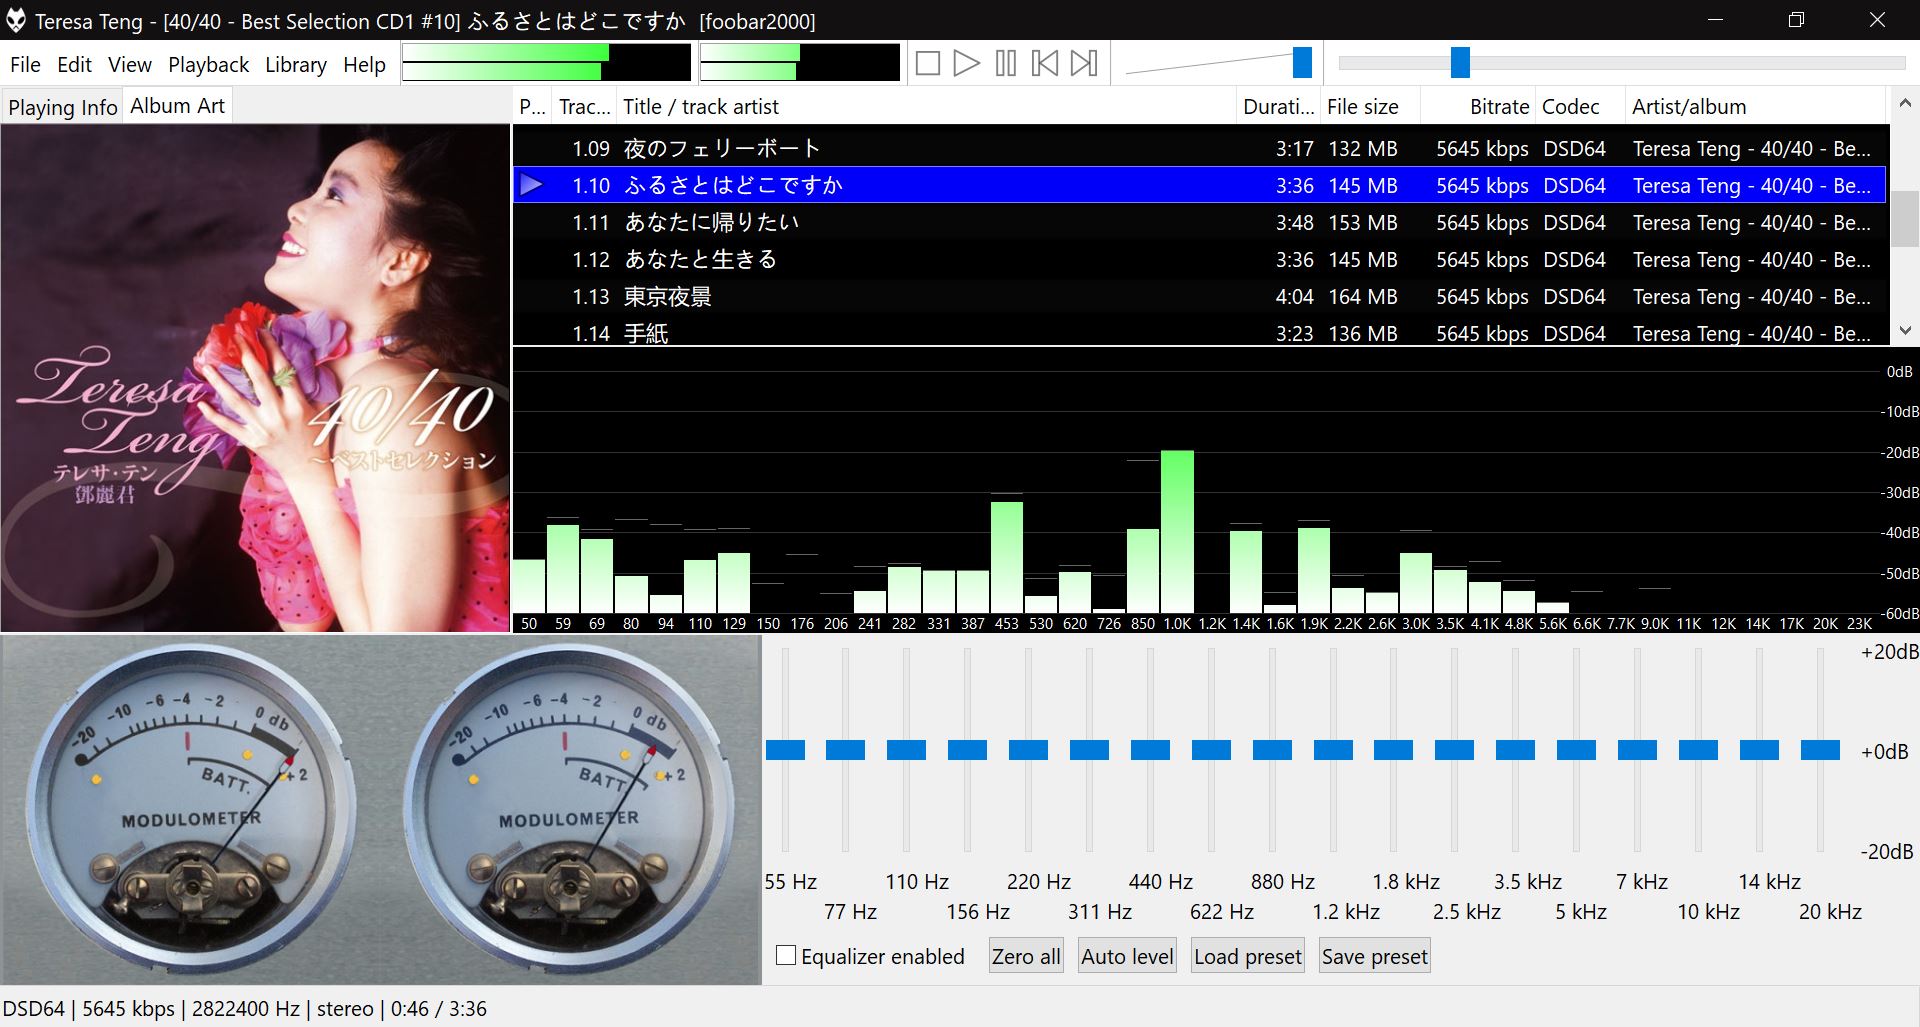Click the Artist/album column header
The height and width of the screenshot is (1027, 1920).
pos(1755,106)
